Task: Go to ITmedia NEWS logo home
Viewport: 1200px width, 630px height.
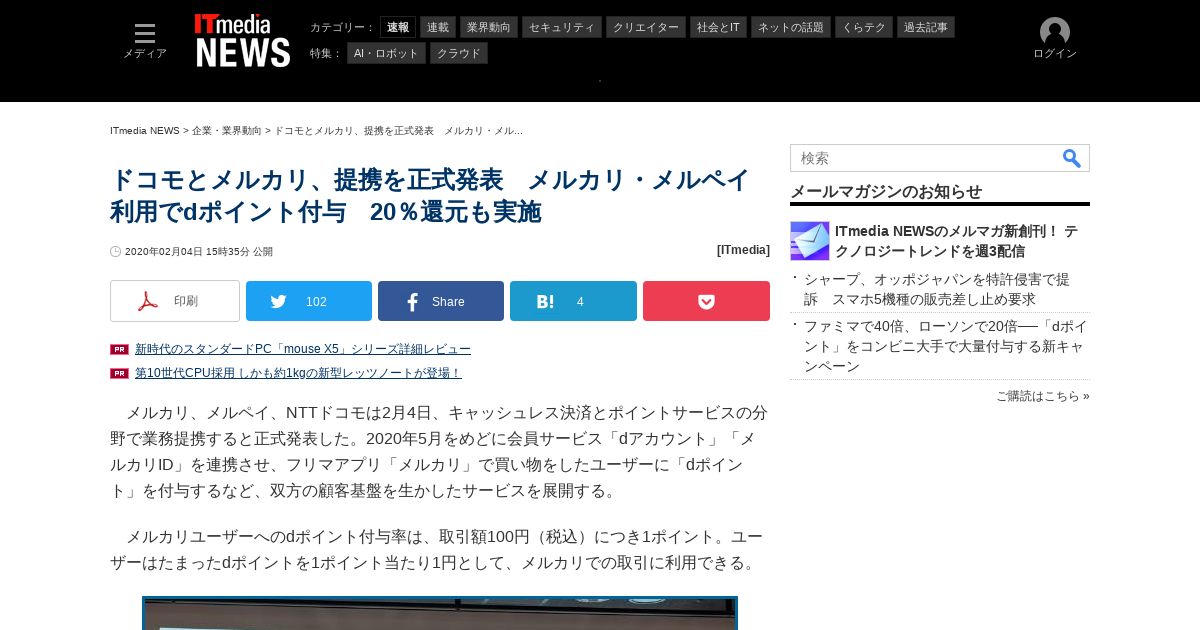Action: 242,41
